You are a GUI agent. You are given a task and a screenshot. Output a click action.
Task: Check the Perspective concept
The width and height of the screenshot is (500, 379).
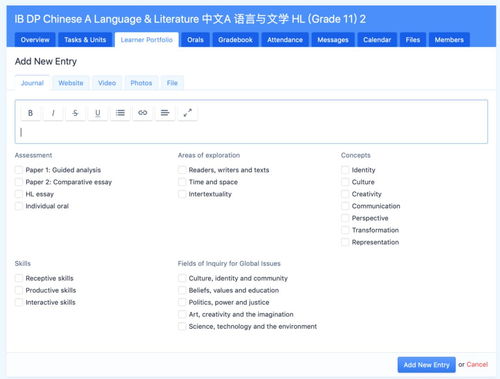tap(345, 218)
